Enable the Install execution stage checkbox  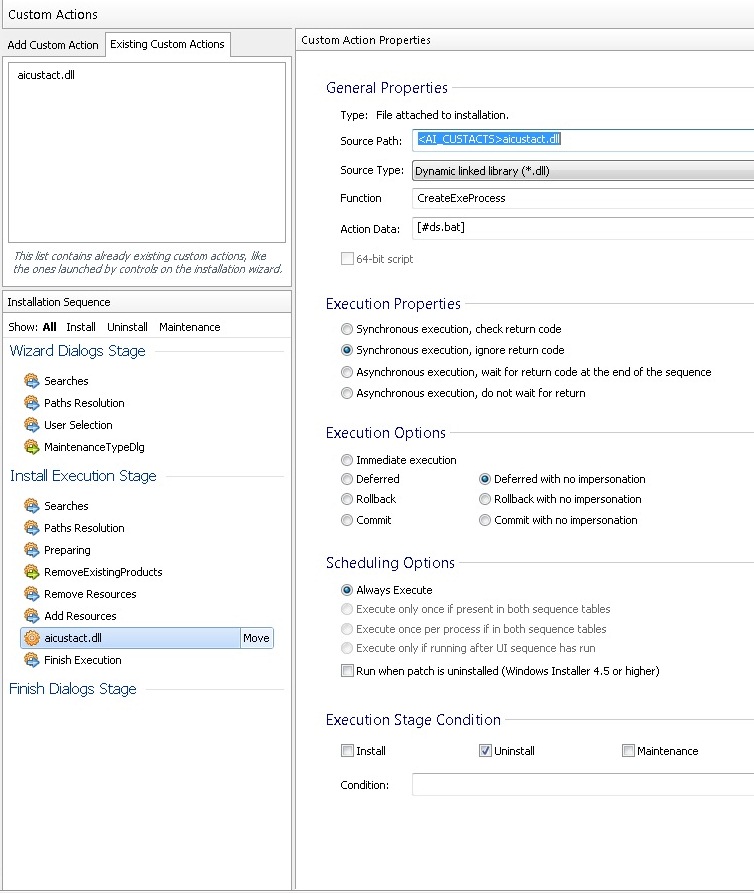[347, 751]
